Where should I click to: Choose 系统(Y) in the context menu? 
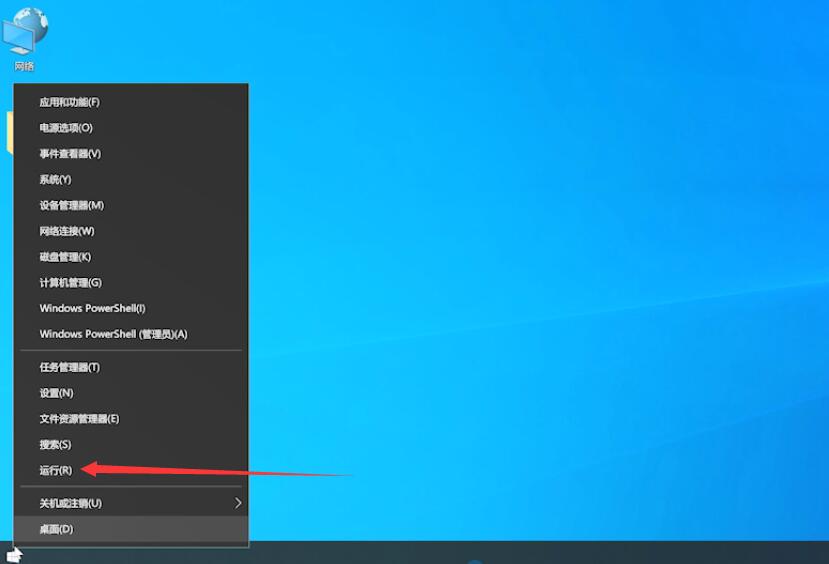coord(131,180)
